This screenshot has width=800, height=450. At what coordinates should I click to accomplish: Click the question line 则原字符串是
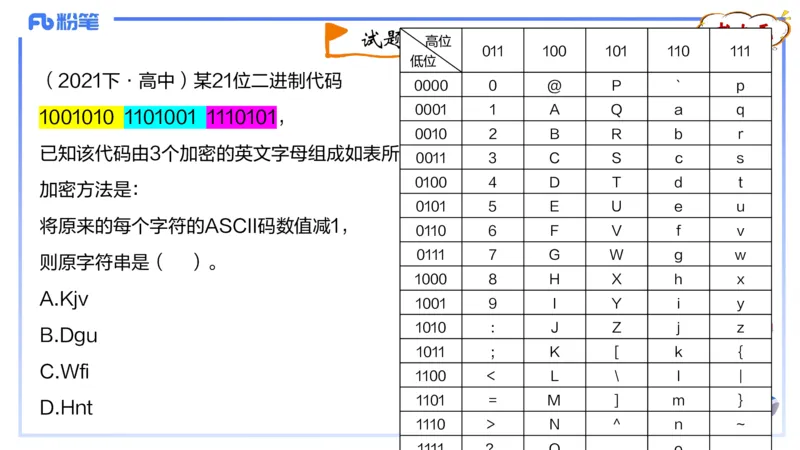(x=129, y=263)
